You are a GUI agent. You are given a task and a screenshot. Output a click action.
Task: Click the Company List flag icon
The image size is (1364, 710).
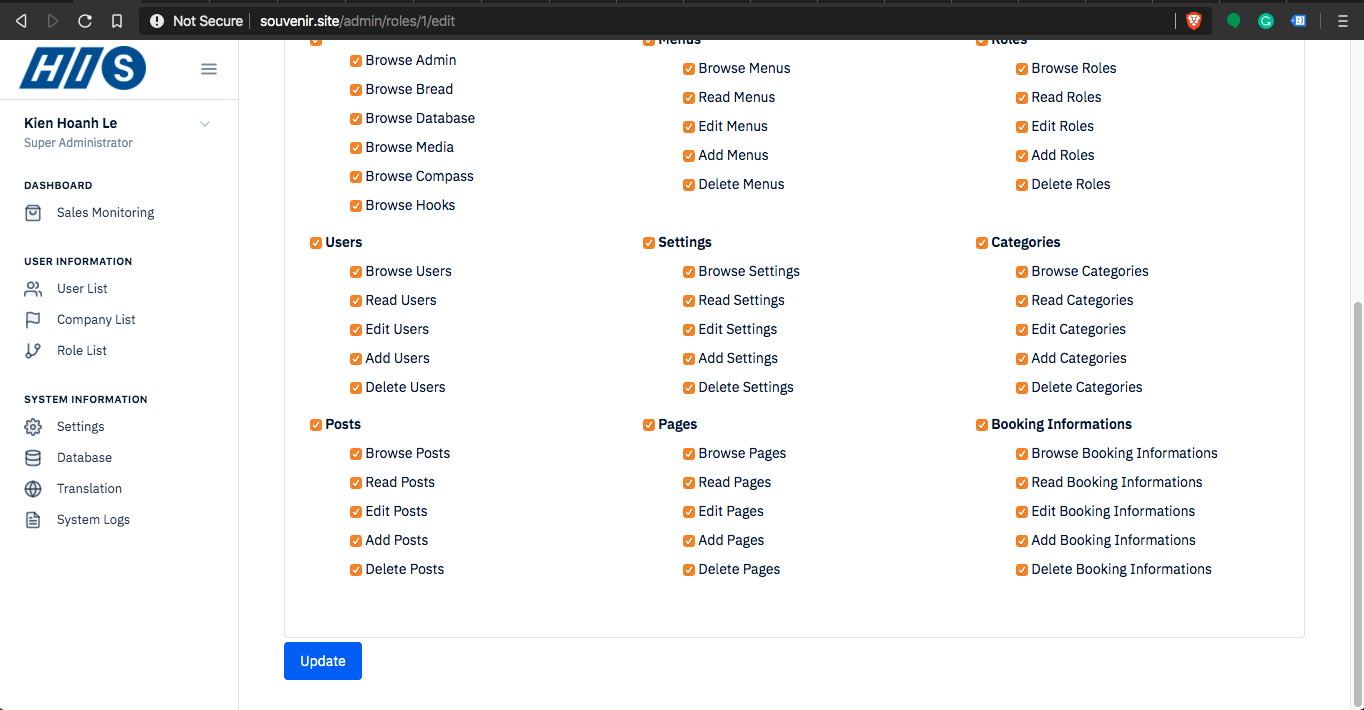click(33, 320)
